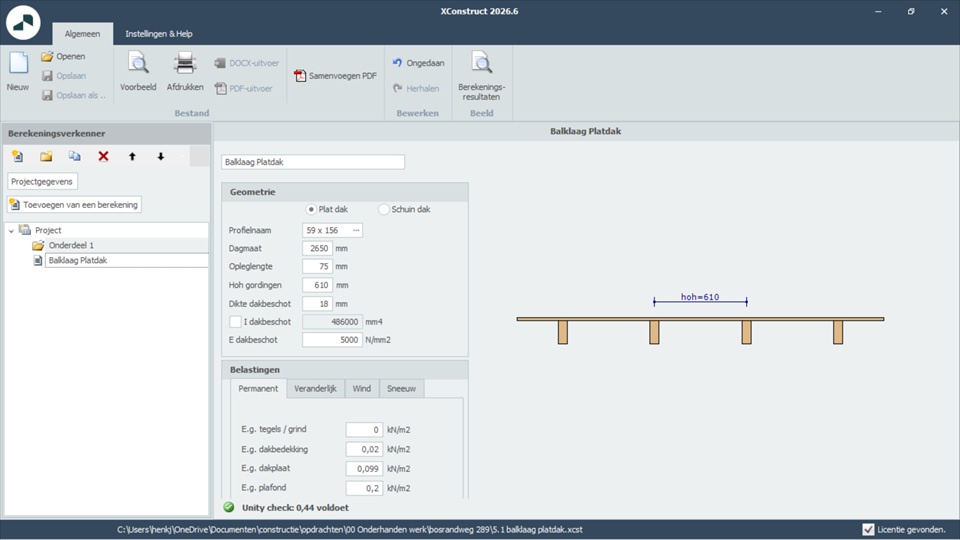The image size is (960, 540).
Task: Select Onderdeel 1 folder in tree
Action: pos(70,245)
